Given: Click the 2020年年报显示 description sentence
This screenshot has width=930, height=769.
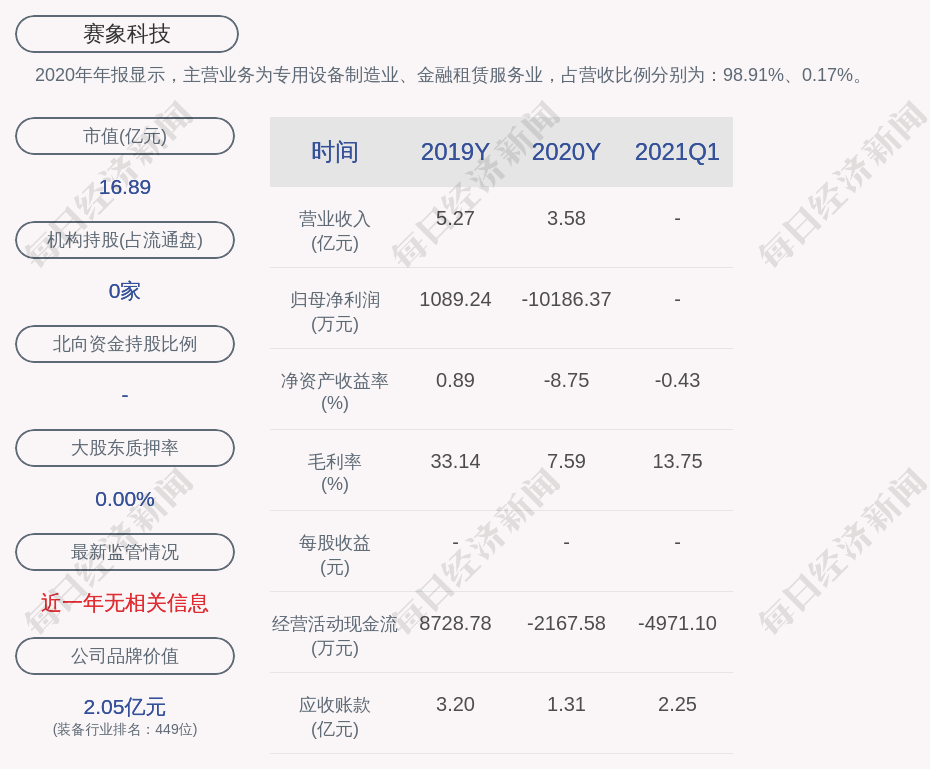Looking at the screenshot, I should pos(449,75).
